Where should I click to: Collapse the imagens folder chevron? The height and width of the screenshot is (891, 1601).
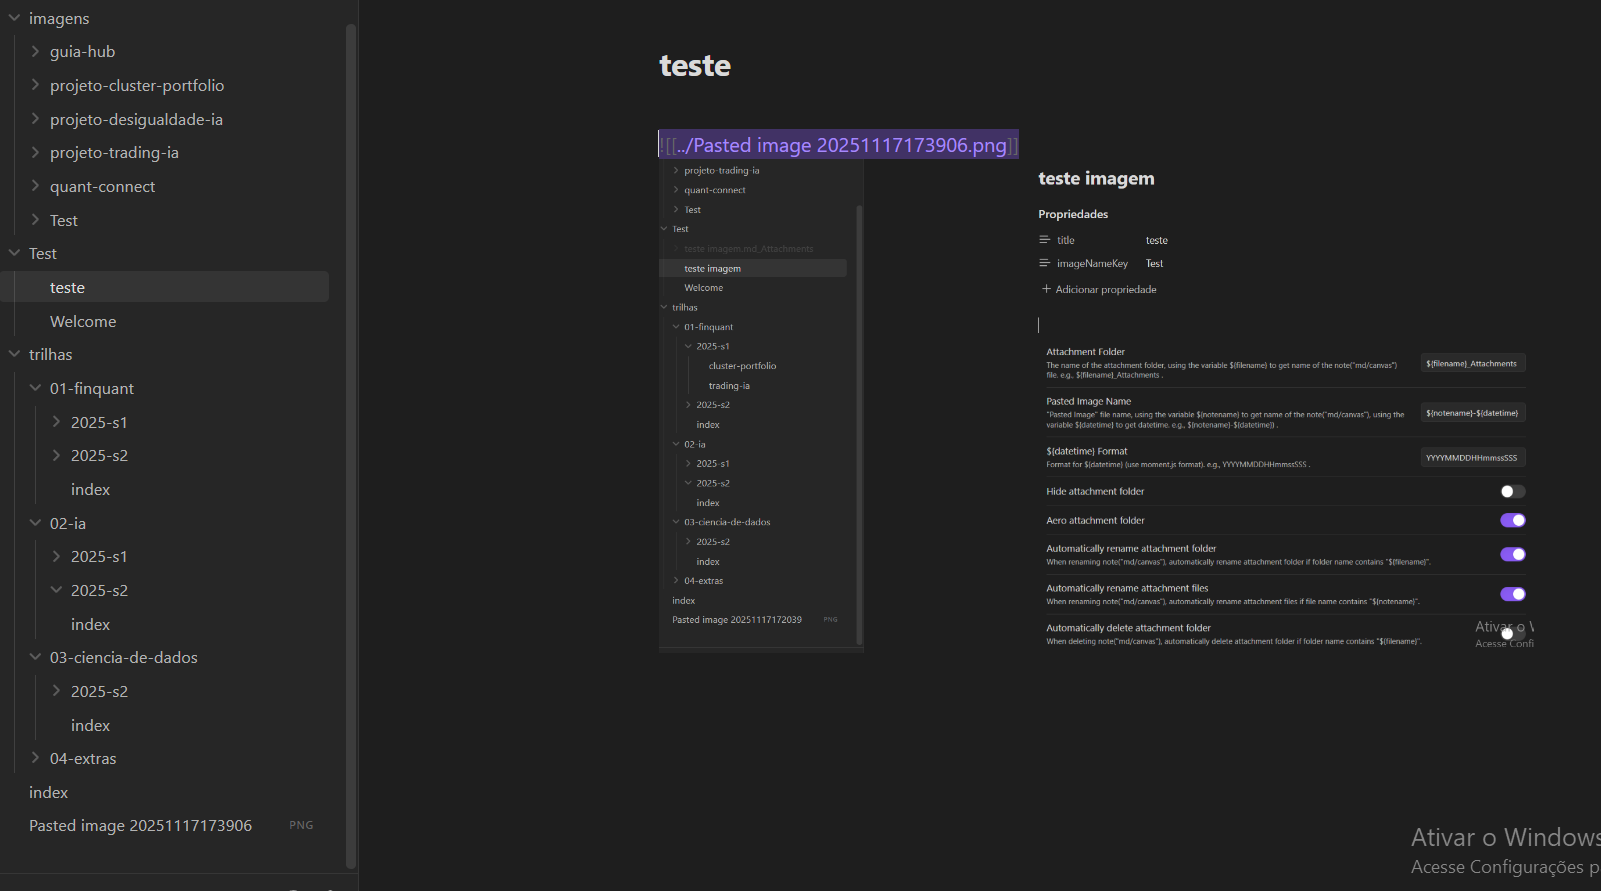tap(14, 18)
